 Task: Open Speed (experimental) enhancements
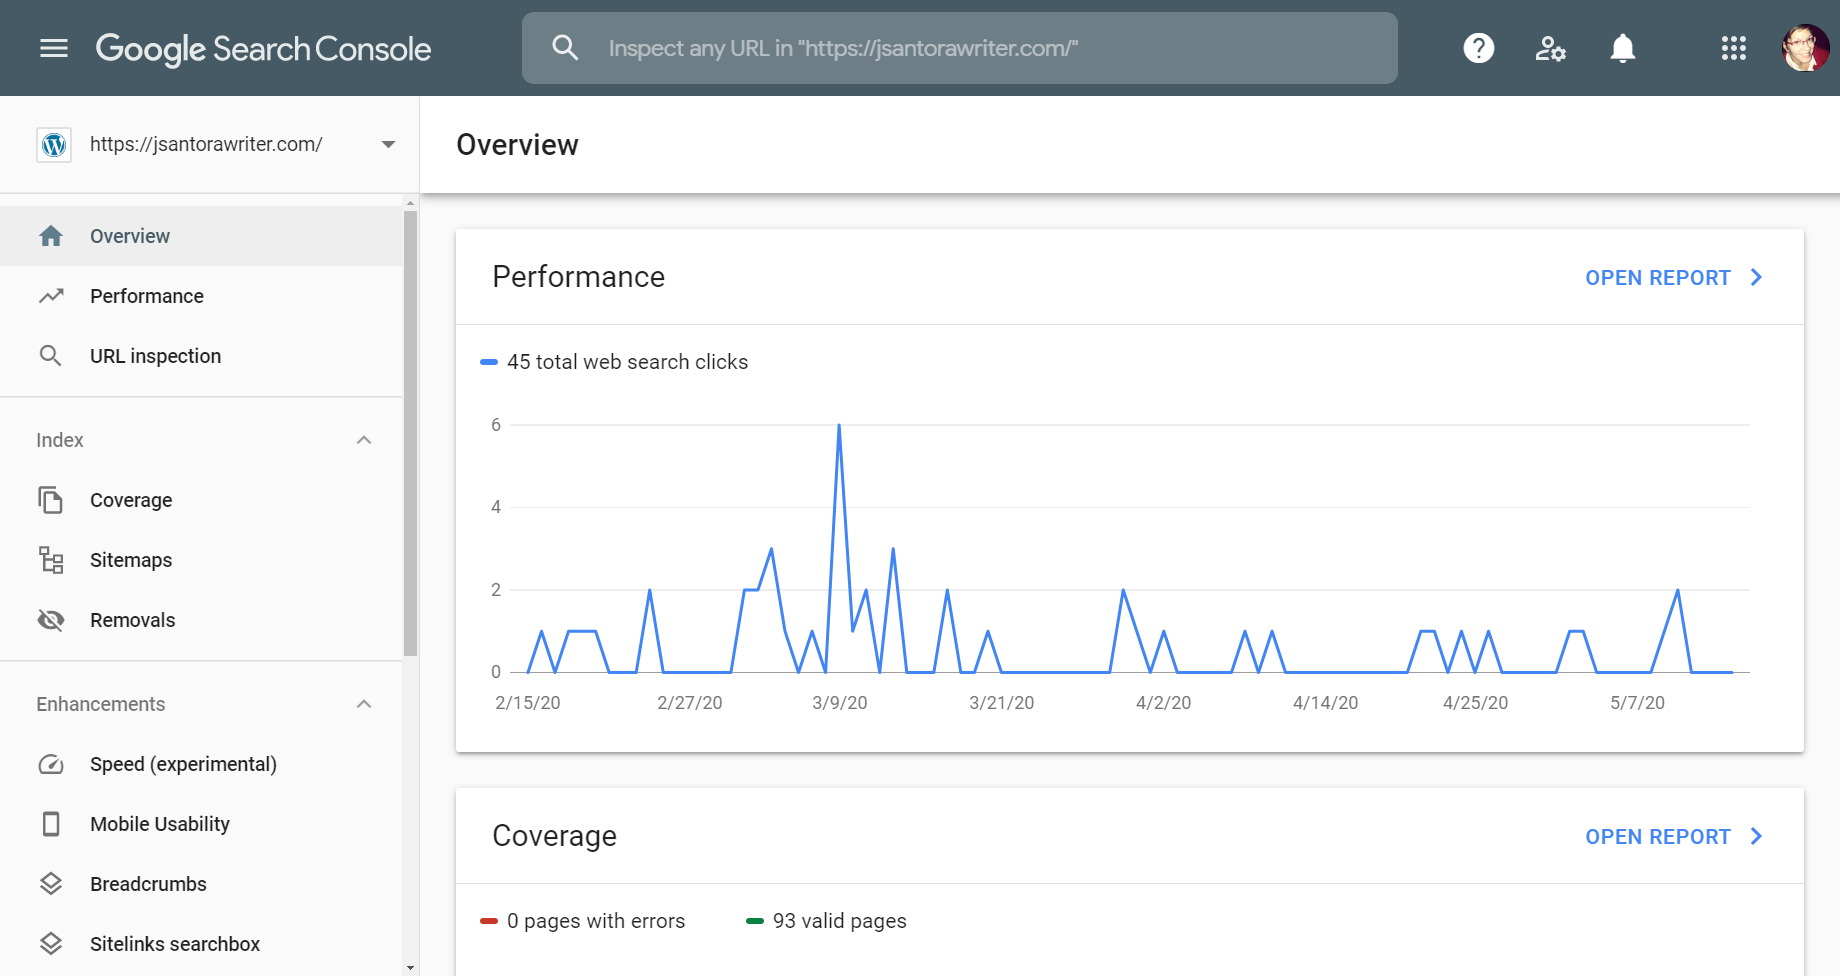pos(183,763)
